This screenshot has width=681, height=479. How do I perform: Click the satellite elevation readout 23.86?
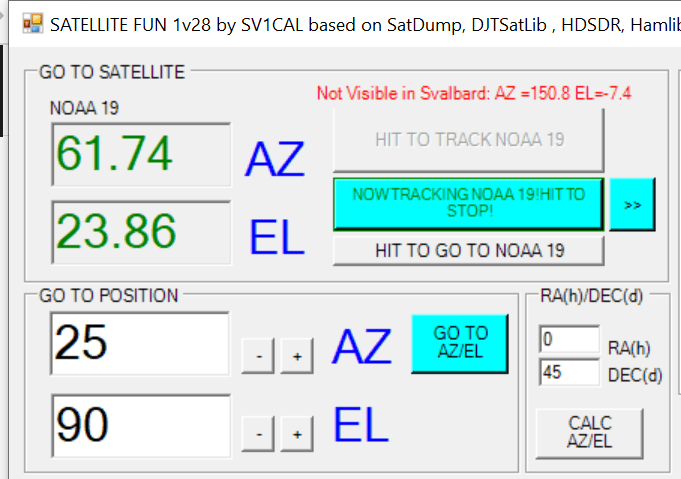pos(140,232)
